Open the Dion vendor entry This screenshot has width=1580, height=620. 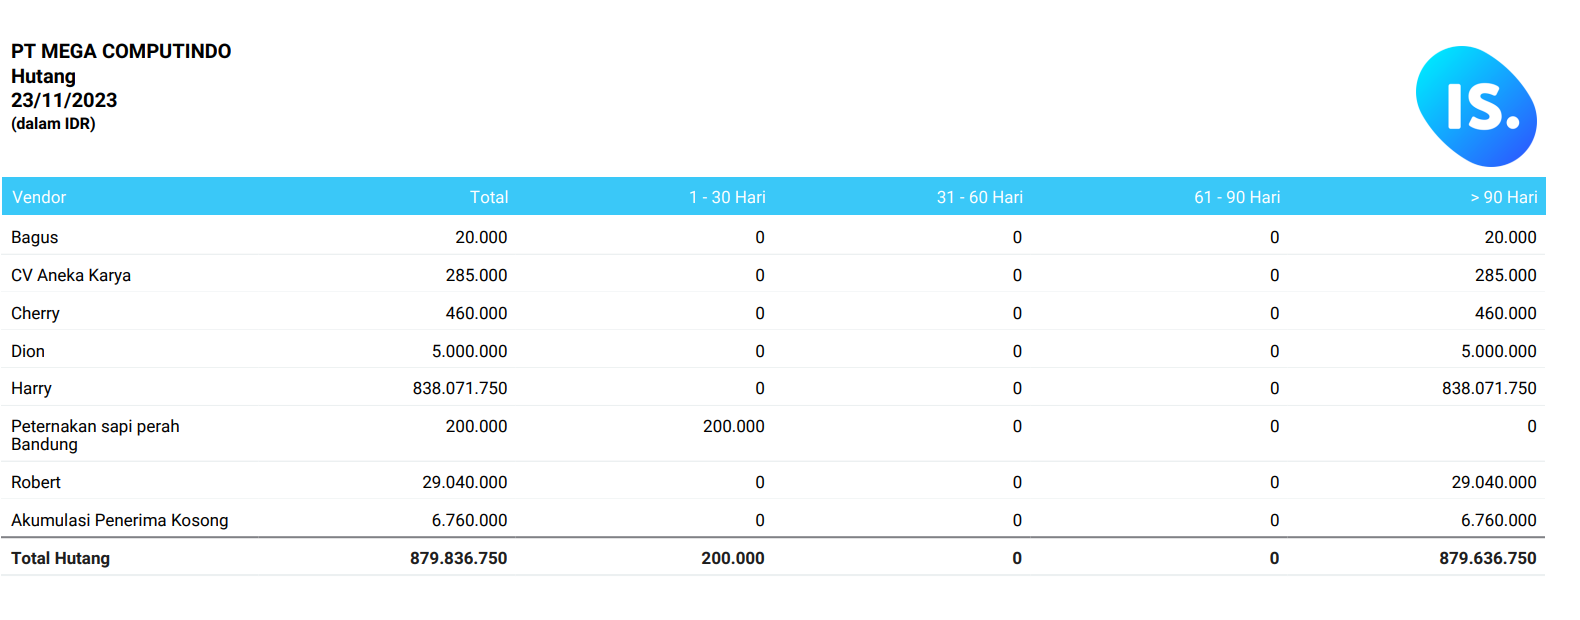click(x=28, y=351)
